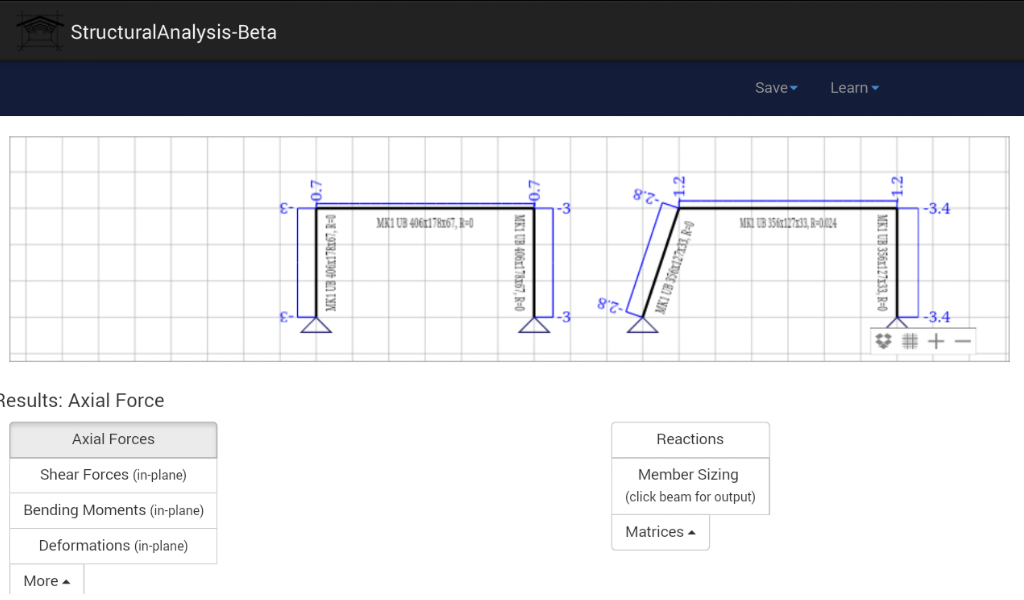Click the '0.7' value above left frame's right corner
Viewport: 1024px width, 600px height.
pos(535,191)
